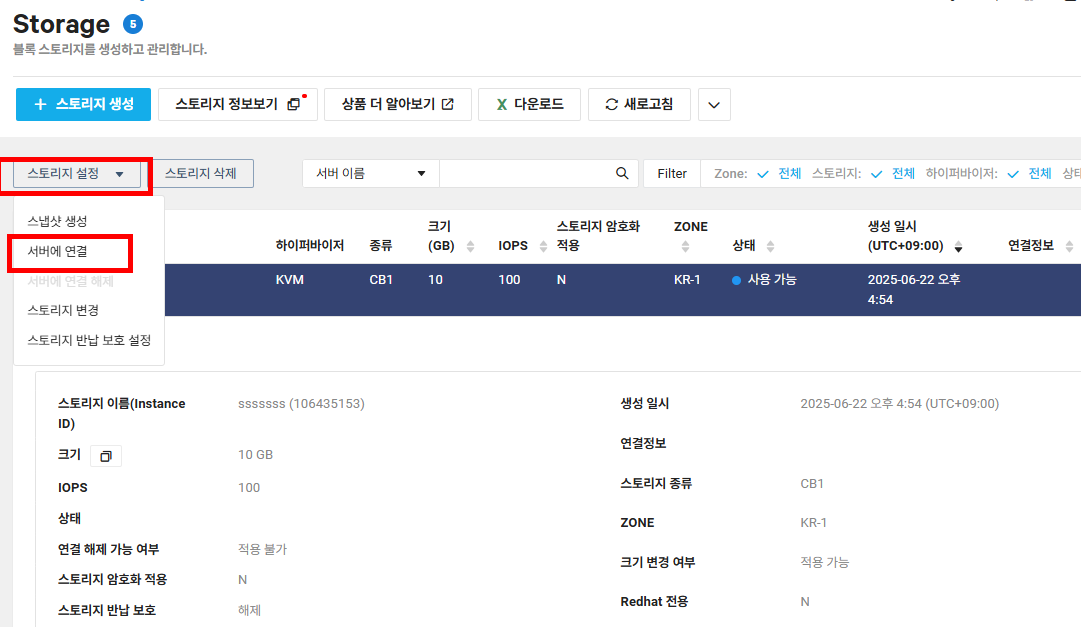
Task: Select 스토리지 변경 menu item
Action: [63, 310]
